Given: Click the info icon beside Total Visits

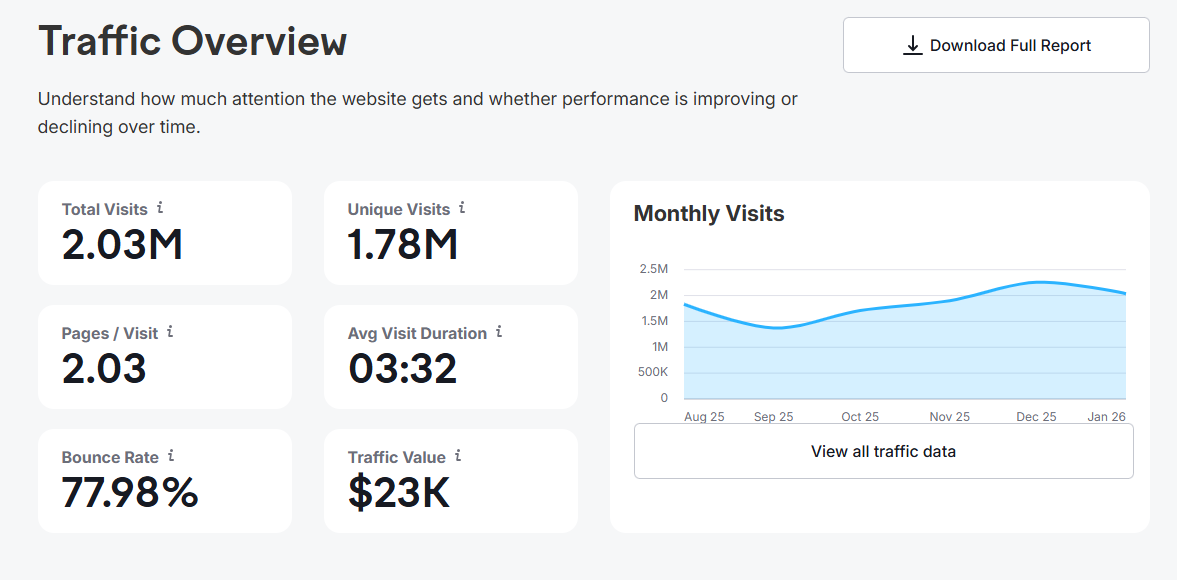Looking at the screenshot, I should (x=160, y=208).
